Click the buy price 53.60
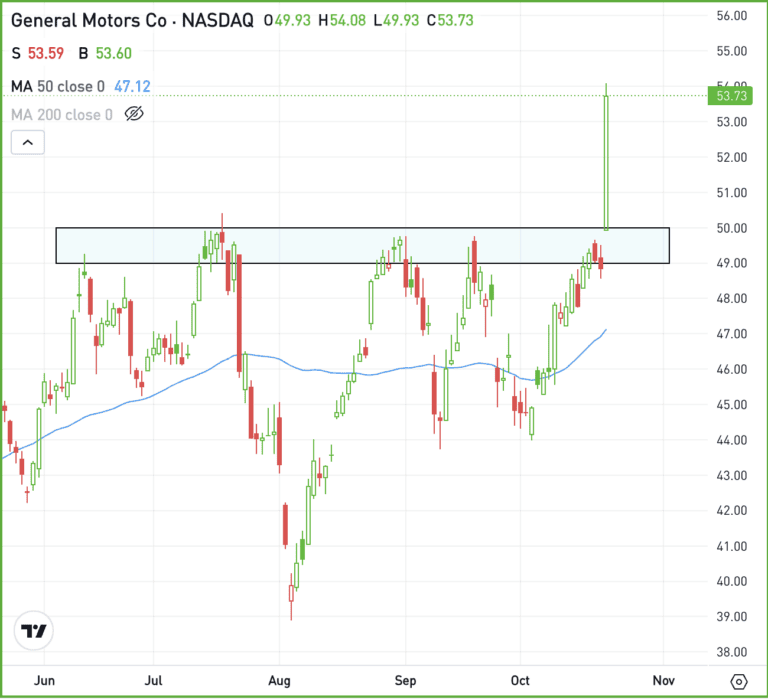The width and height of the screenshot is (768, 699). [x=114, y=53]
